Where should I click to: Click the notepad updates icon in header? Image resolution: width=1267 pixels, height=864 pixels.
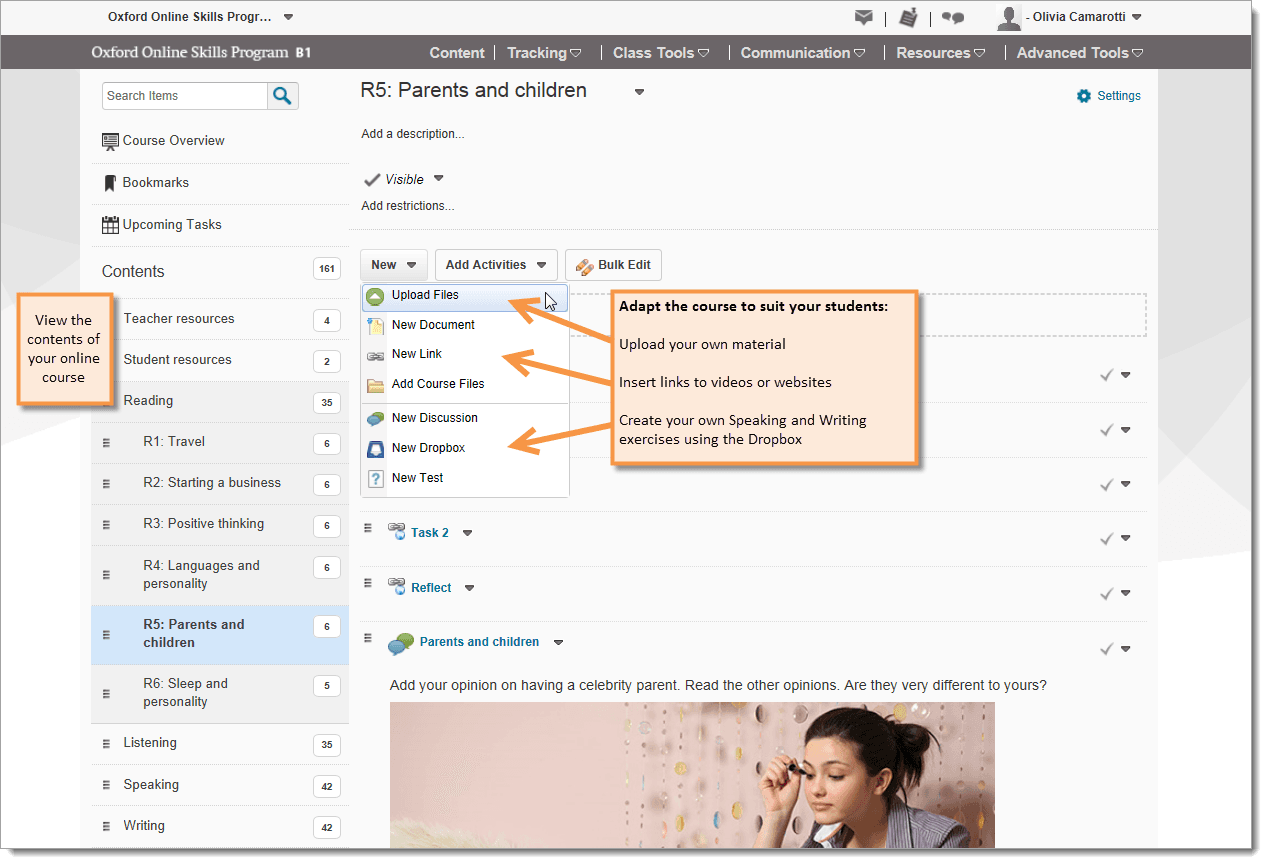click(908, 17)
